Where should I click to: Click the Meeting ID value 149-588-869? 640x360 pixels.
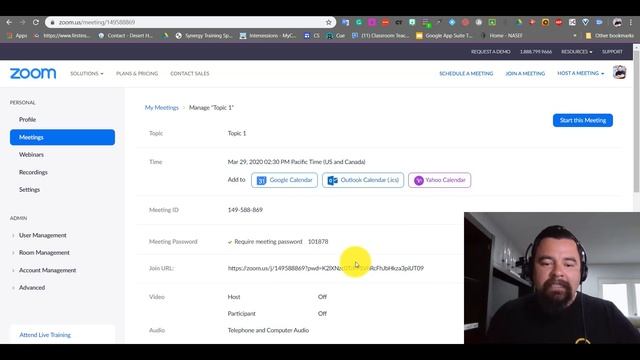pyautogui.click(x=245, y=210)
